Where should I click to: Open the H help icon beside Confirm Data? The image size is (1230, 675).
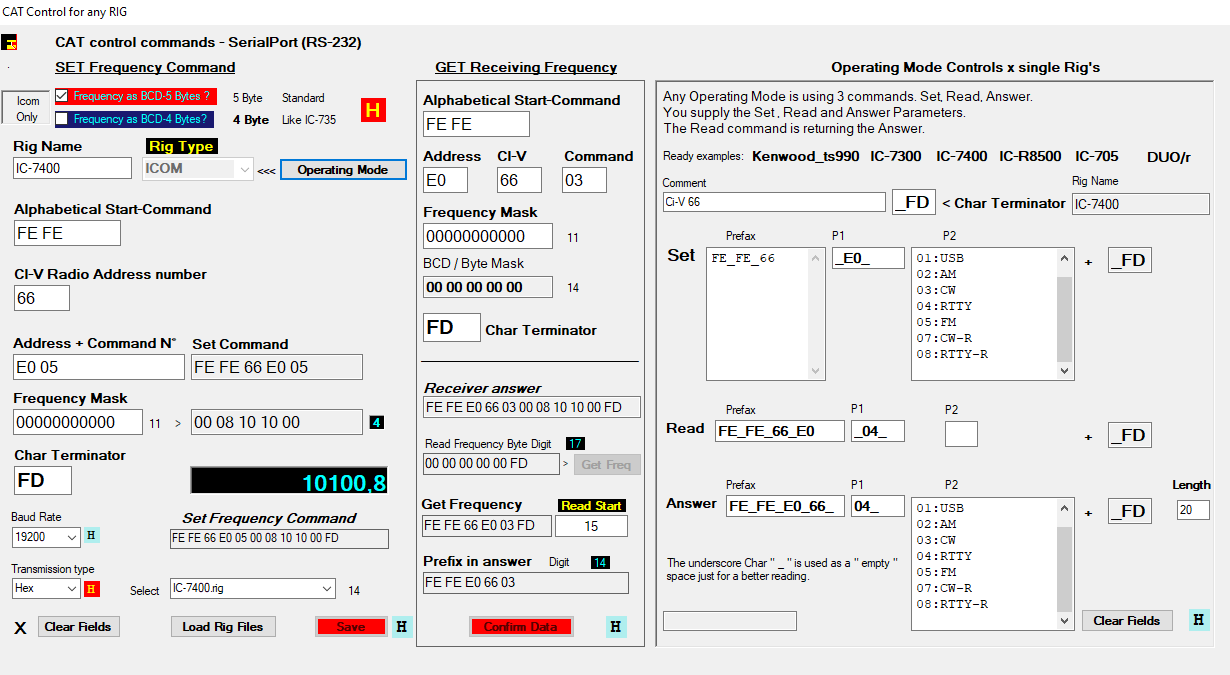click(x=616, y=627)
